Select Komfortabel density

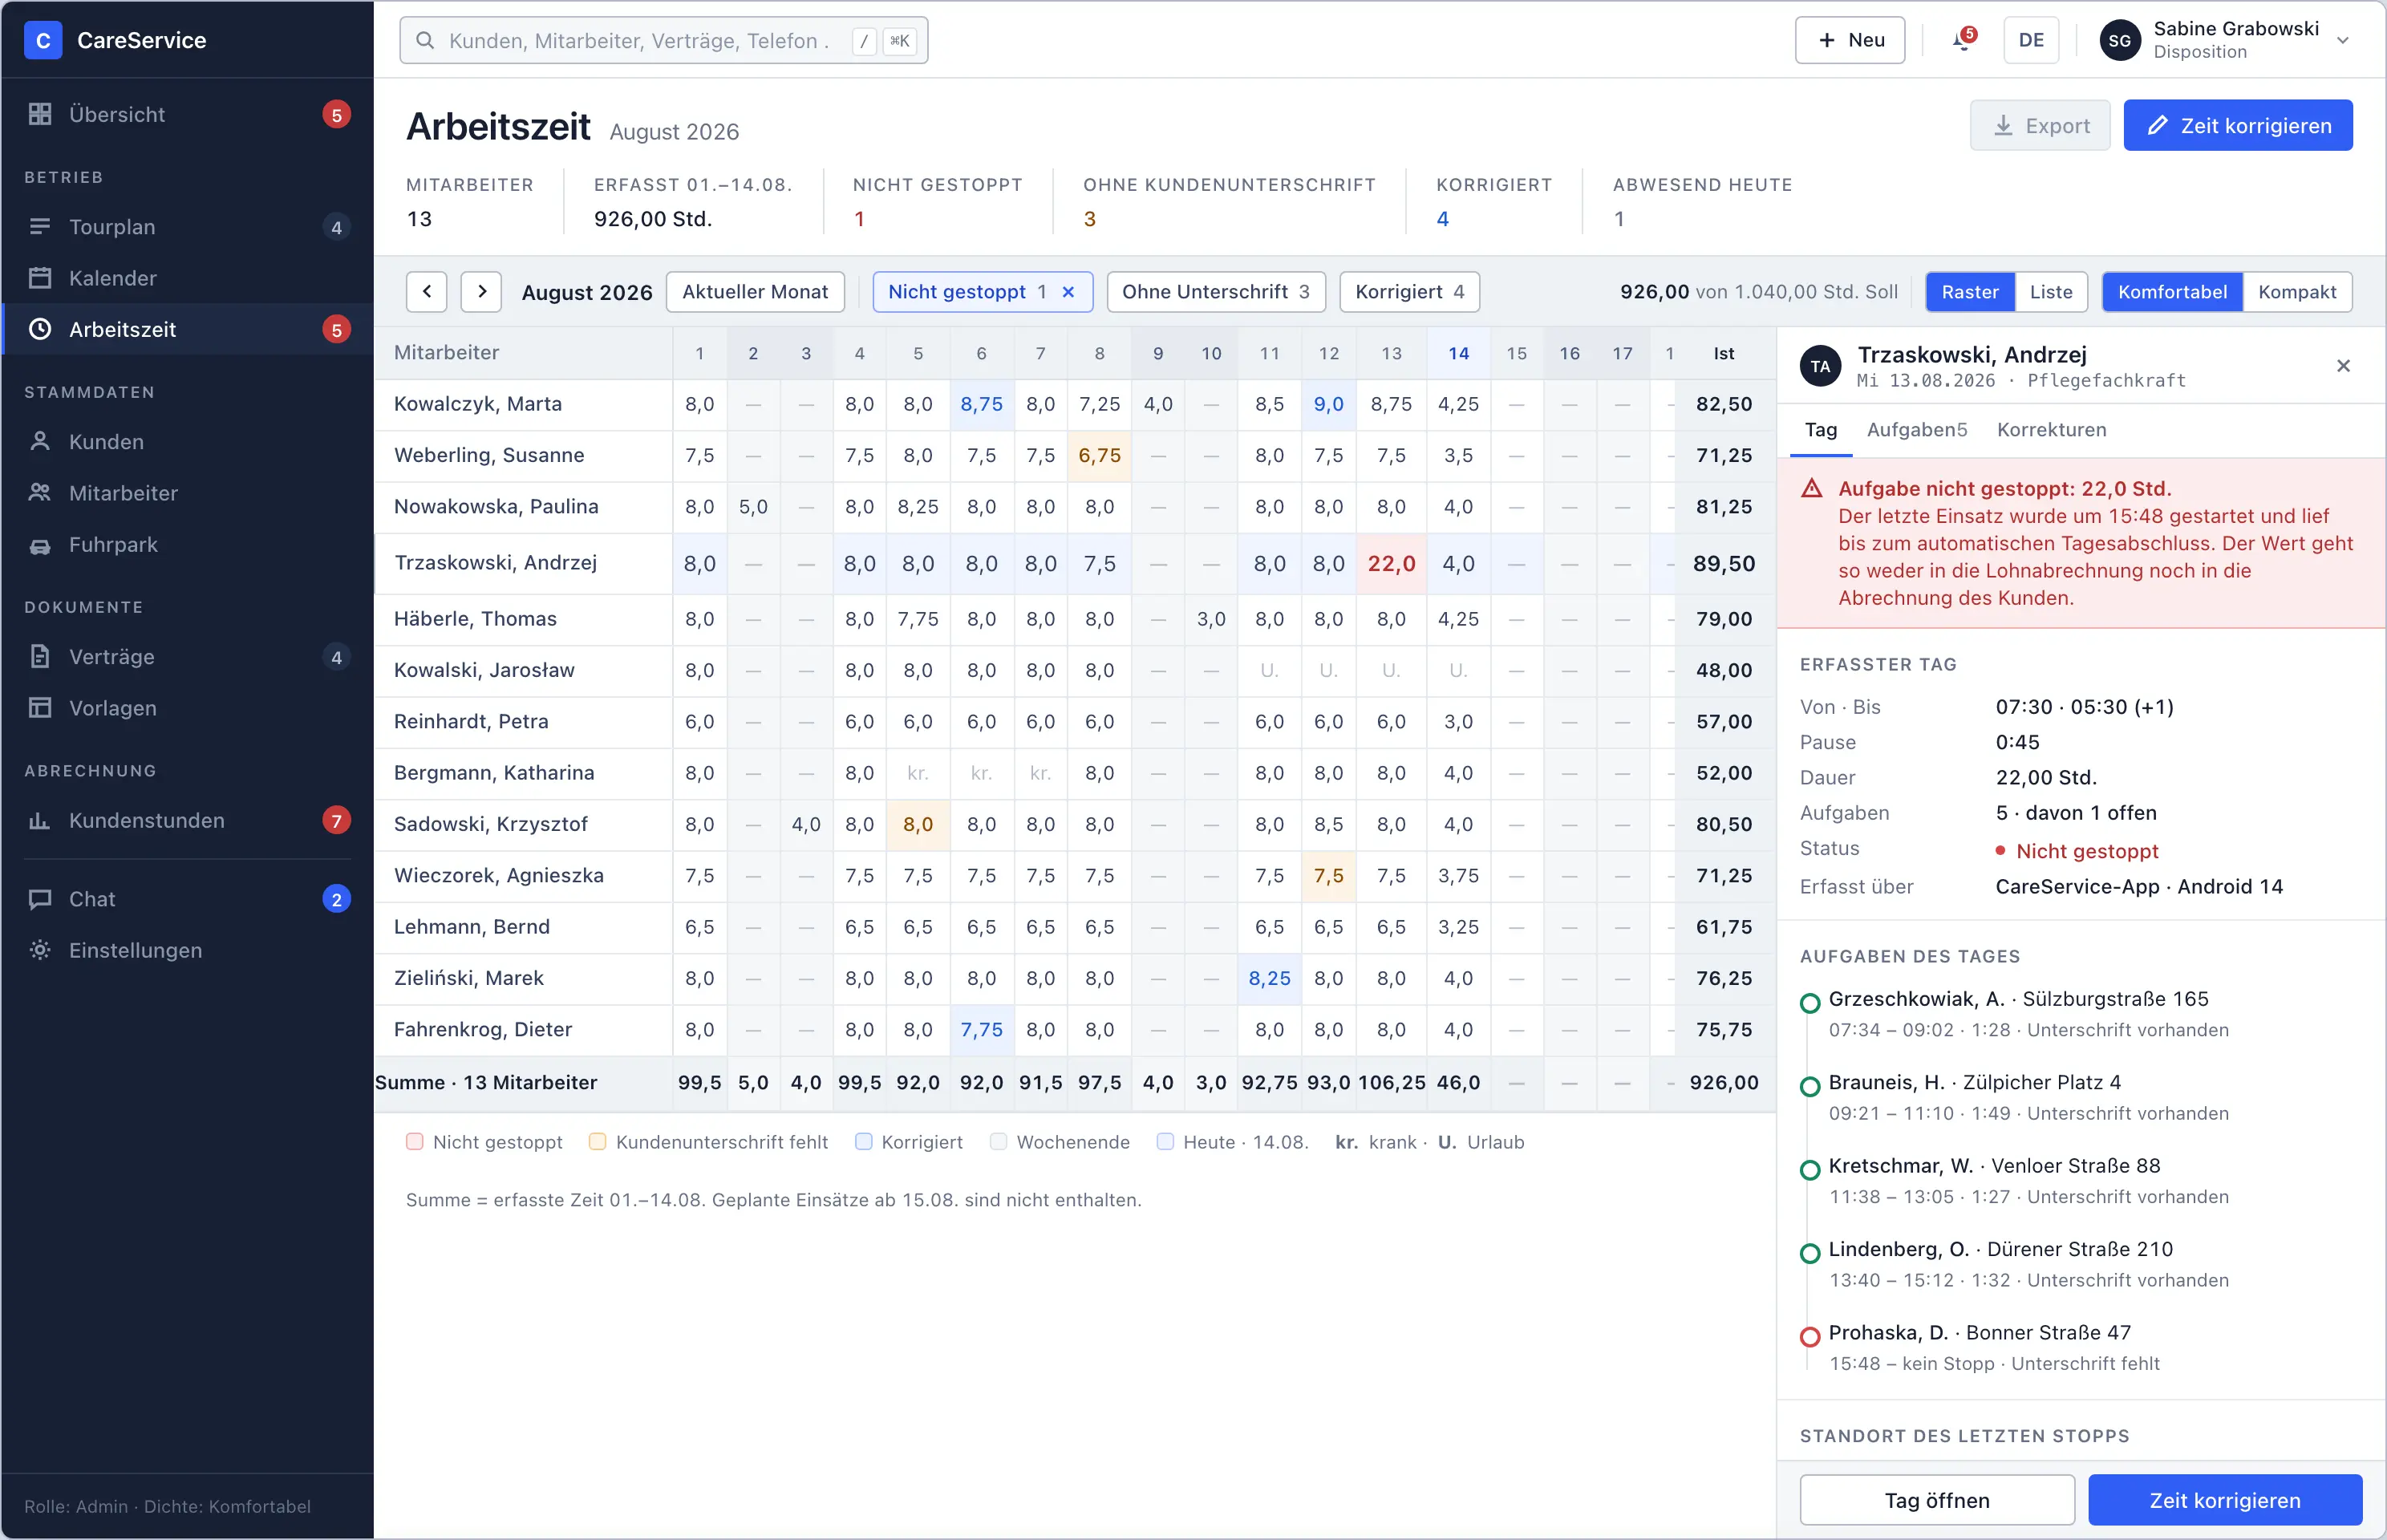[2172, 292]
